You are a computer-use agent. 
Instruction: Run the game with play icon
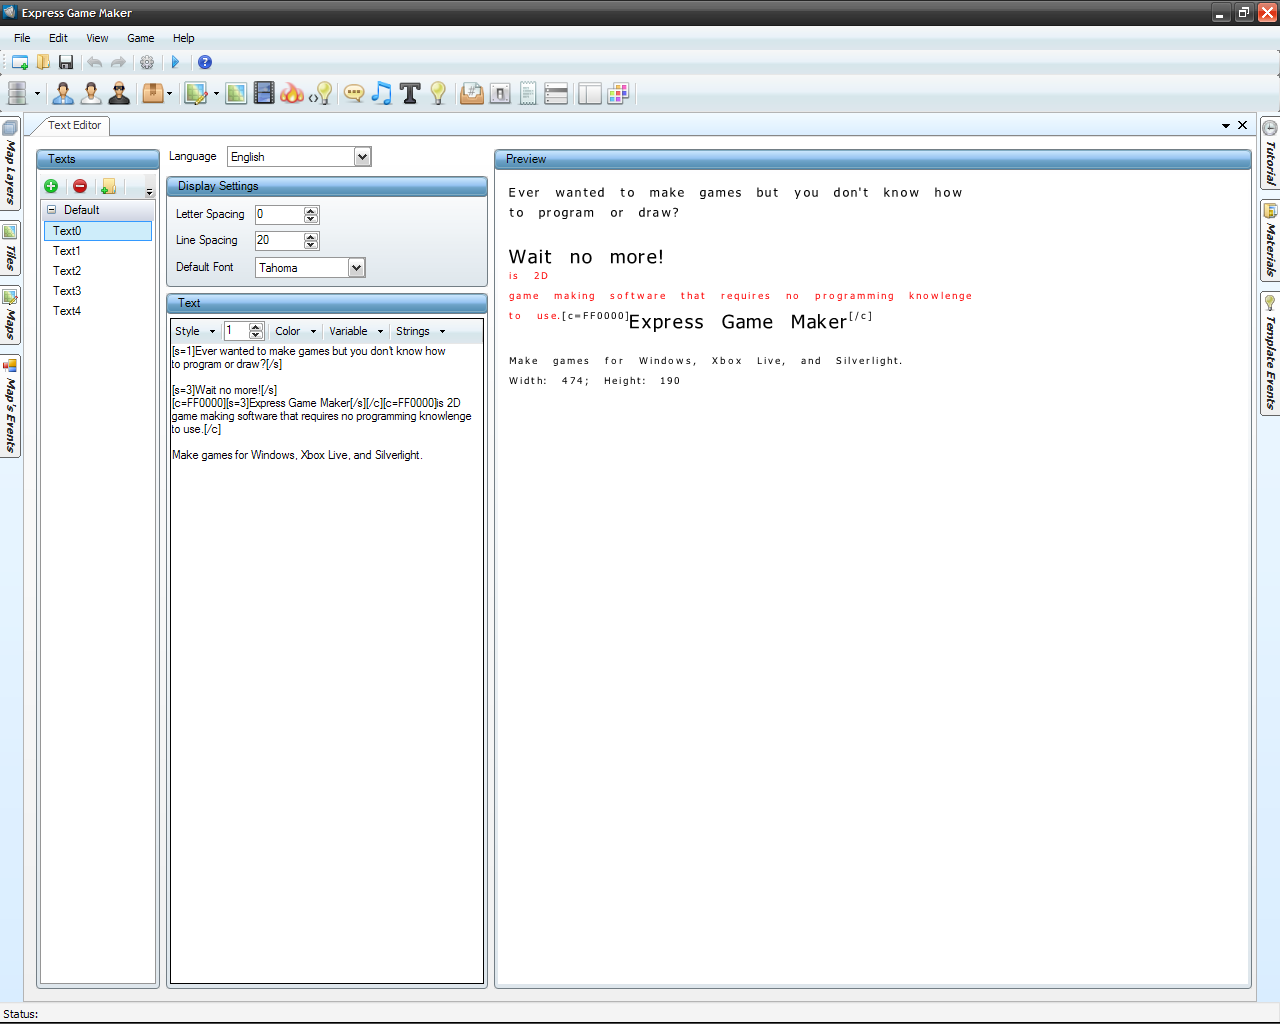(x=175, y=62)
